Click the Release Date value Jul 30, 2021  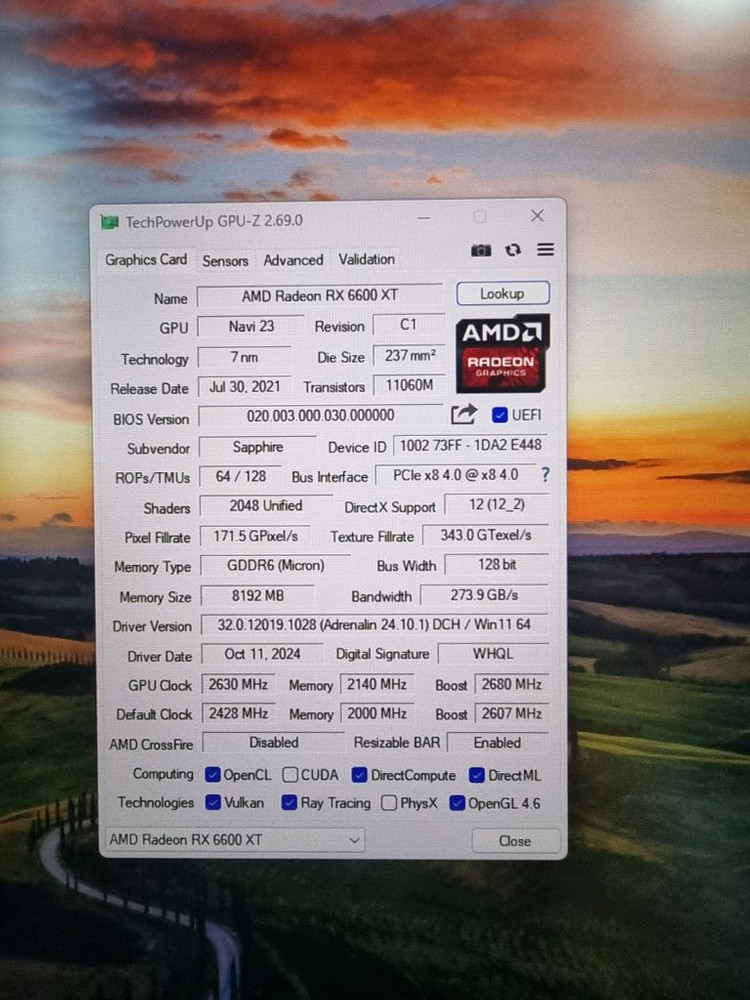coord(245,386)
